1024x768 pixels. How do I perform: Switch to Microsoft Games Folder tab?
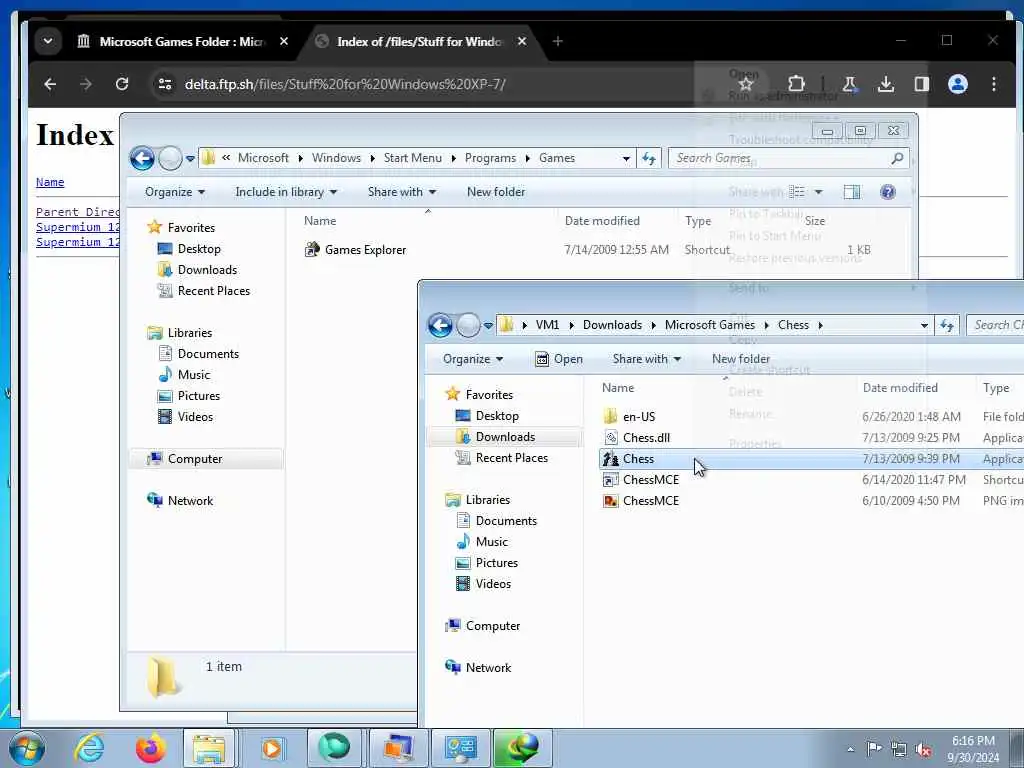click(x=182, y=41)
